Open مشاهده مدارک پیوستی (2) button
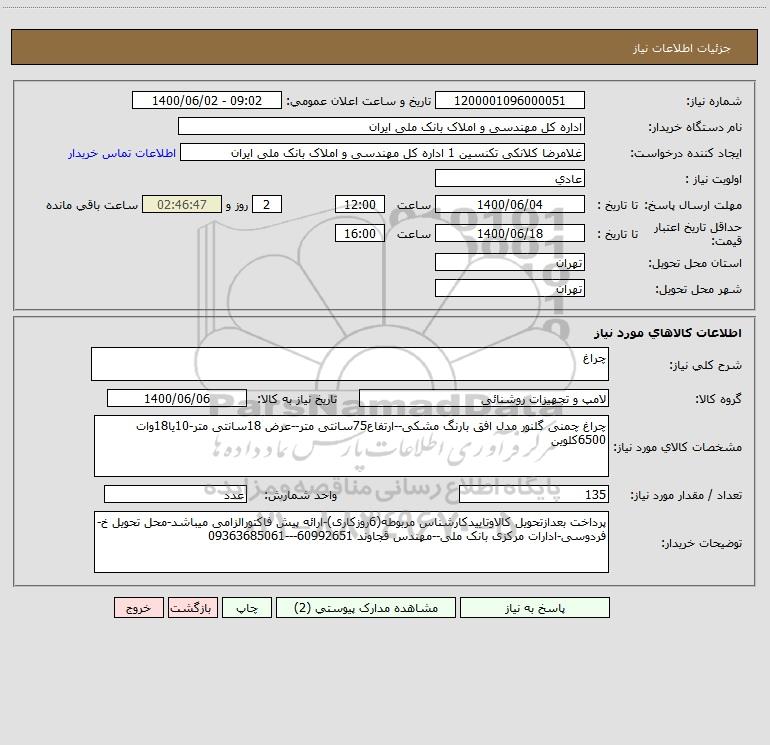770x745 pixels. 366,608
